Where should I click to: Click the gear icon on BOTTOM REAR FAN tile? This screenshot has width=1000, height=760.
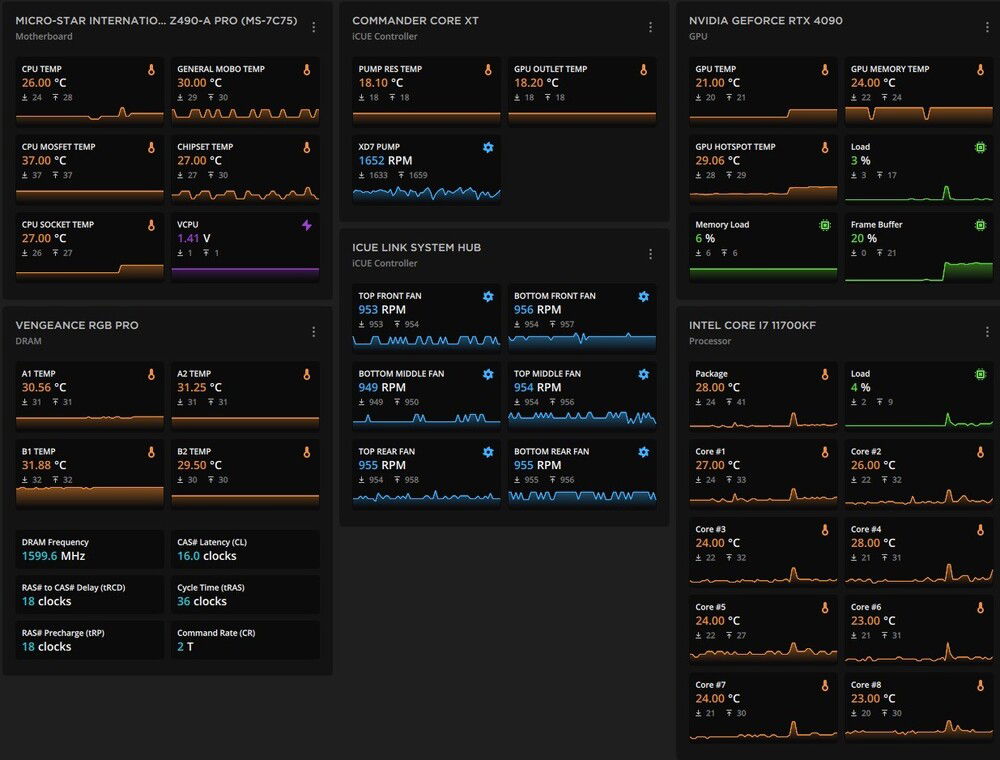click(x=644, y=452)
